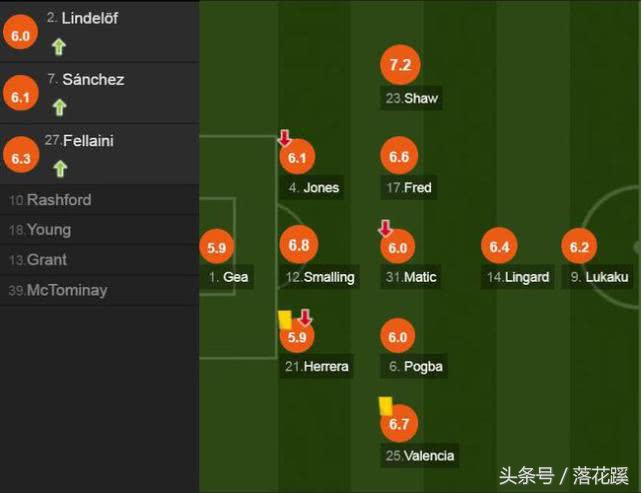Click Lindelöf's name in the substitutes panel
The width and height of the screenshot is (641, 493).
pyautogui.click(x=90, y=18)
